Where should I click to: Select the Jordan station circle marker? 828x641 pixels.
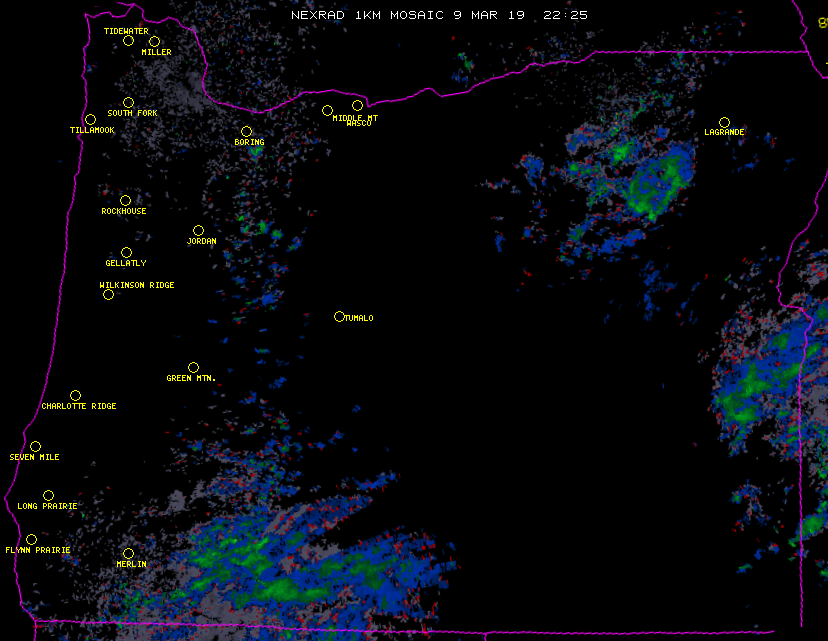(198, 231)
